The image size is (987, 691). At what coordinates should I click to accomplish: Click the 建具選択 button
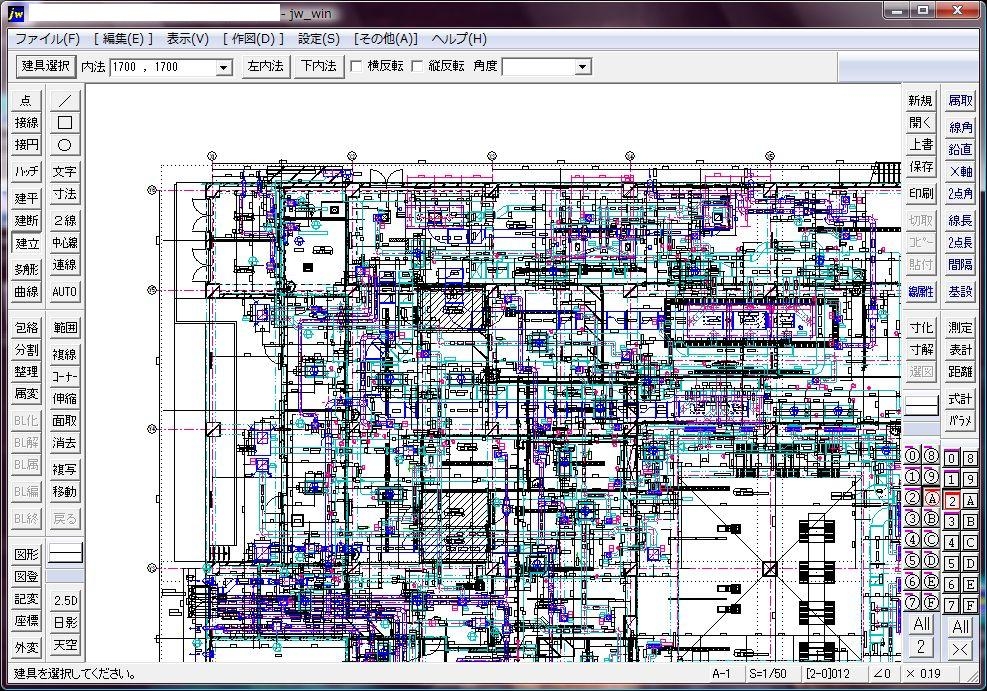pyautogui.click(x=46, y=66)
